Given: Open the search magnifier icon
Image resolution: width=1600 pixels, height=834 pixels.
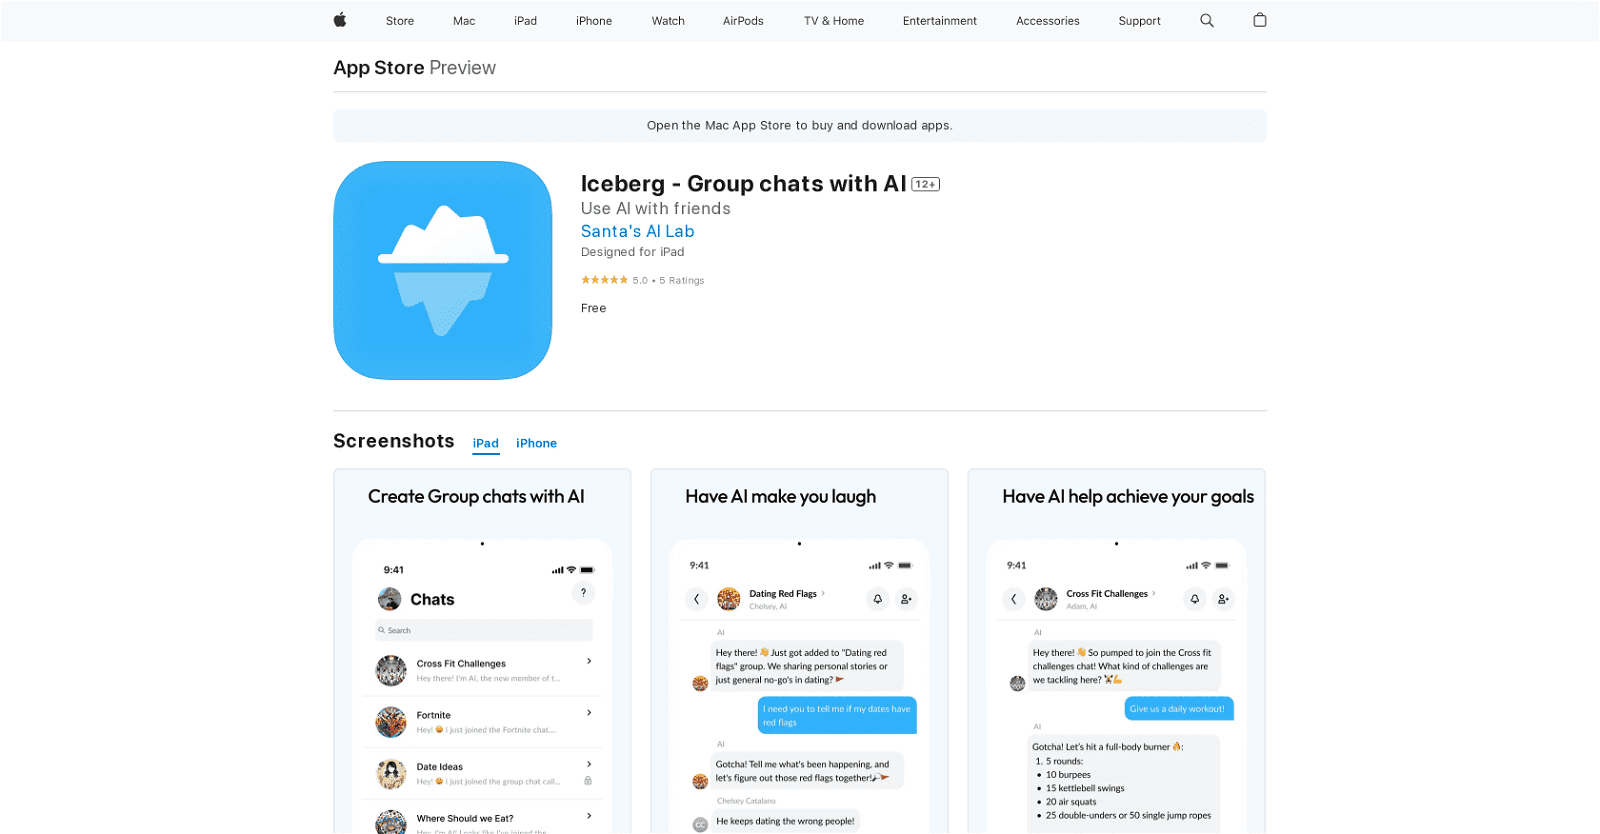Looking at the screenshot, I should coord(1207,20).
